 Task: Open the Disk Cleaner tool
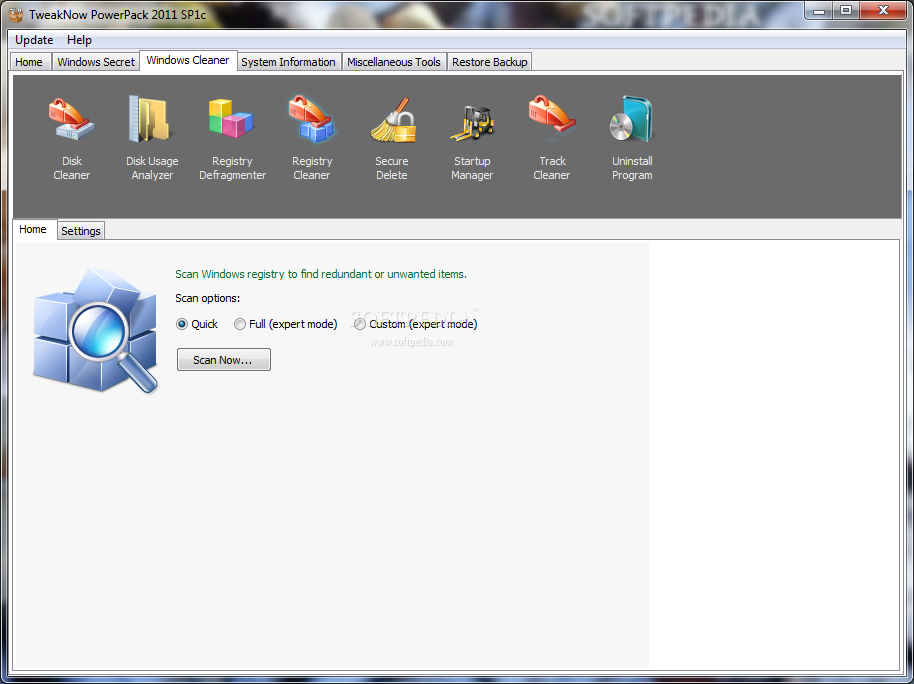click(72, 139)
